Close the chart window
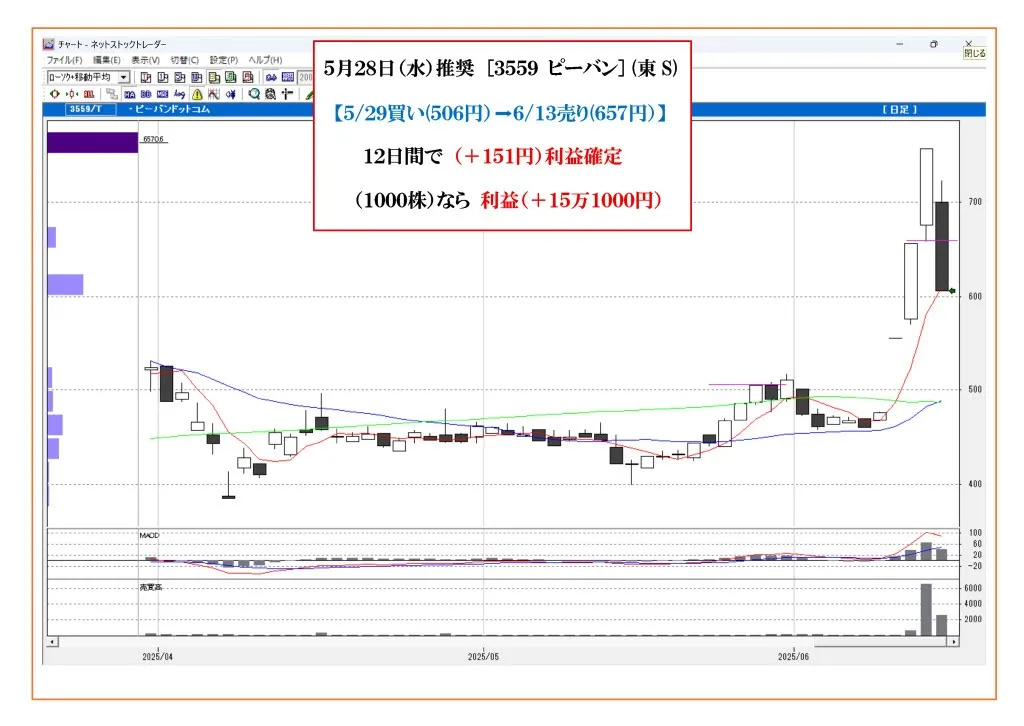The image size is (1024, 726). click(x=968, y=44)
